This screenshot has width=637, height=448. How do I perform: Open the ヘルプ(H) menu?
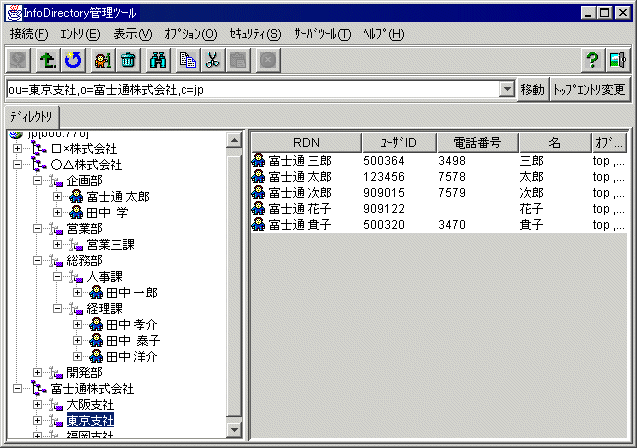click(384, 34)
